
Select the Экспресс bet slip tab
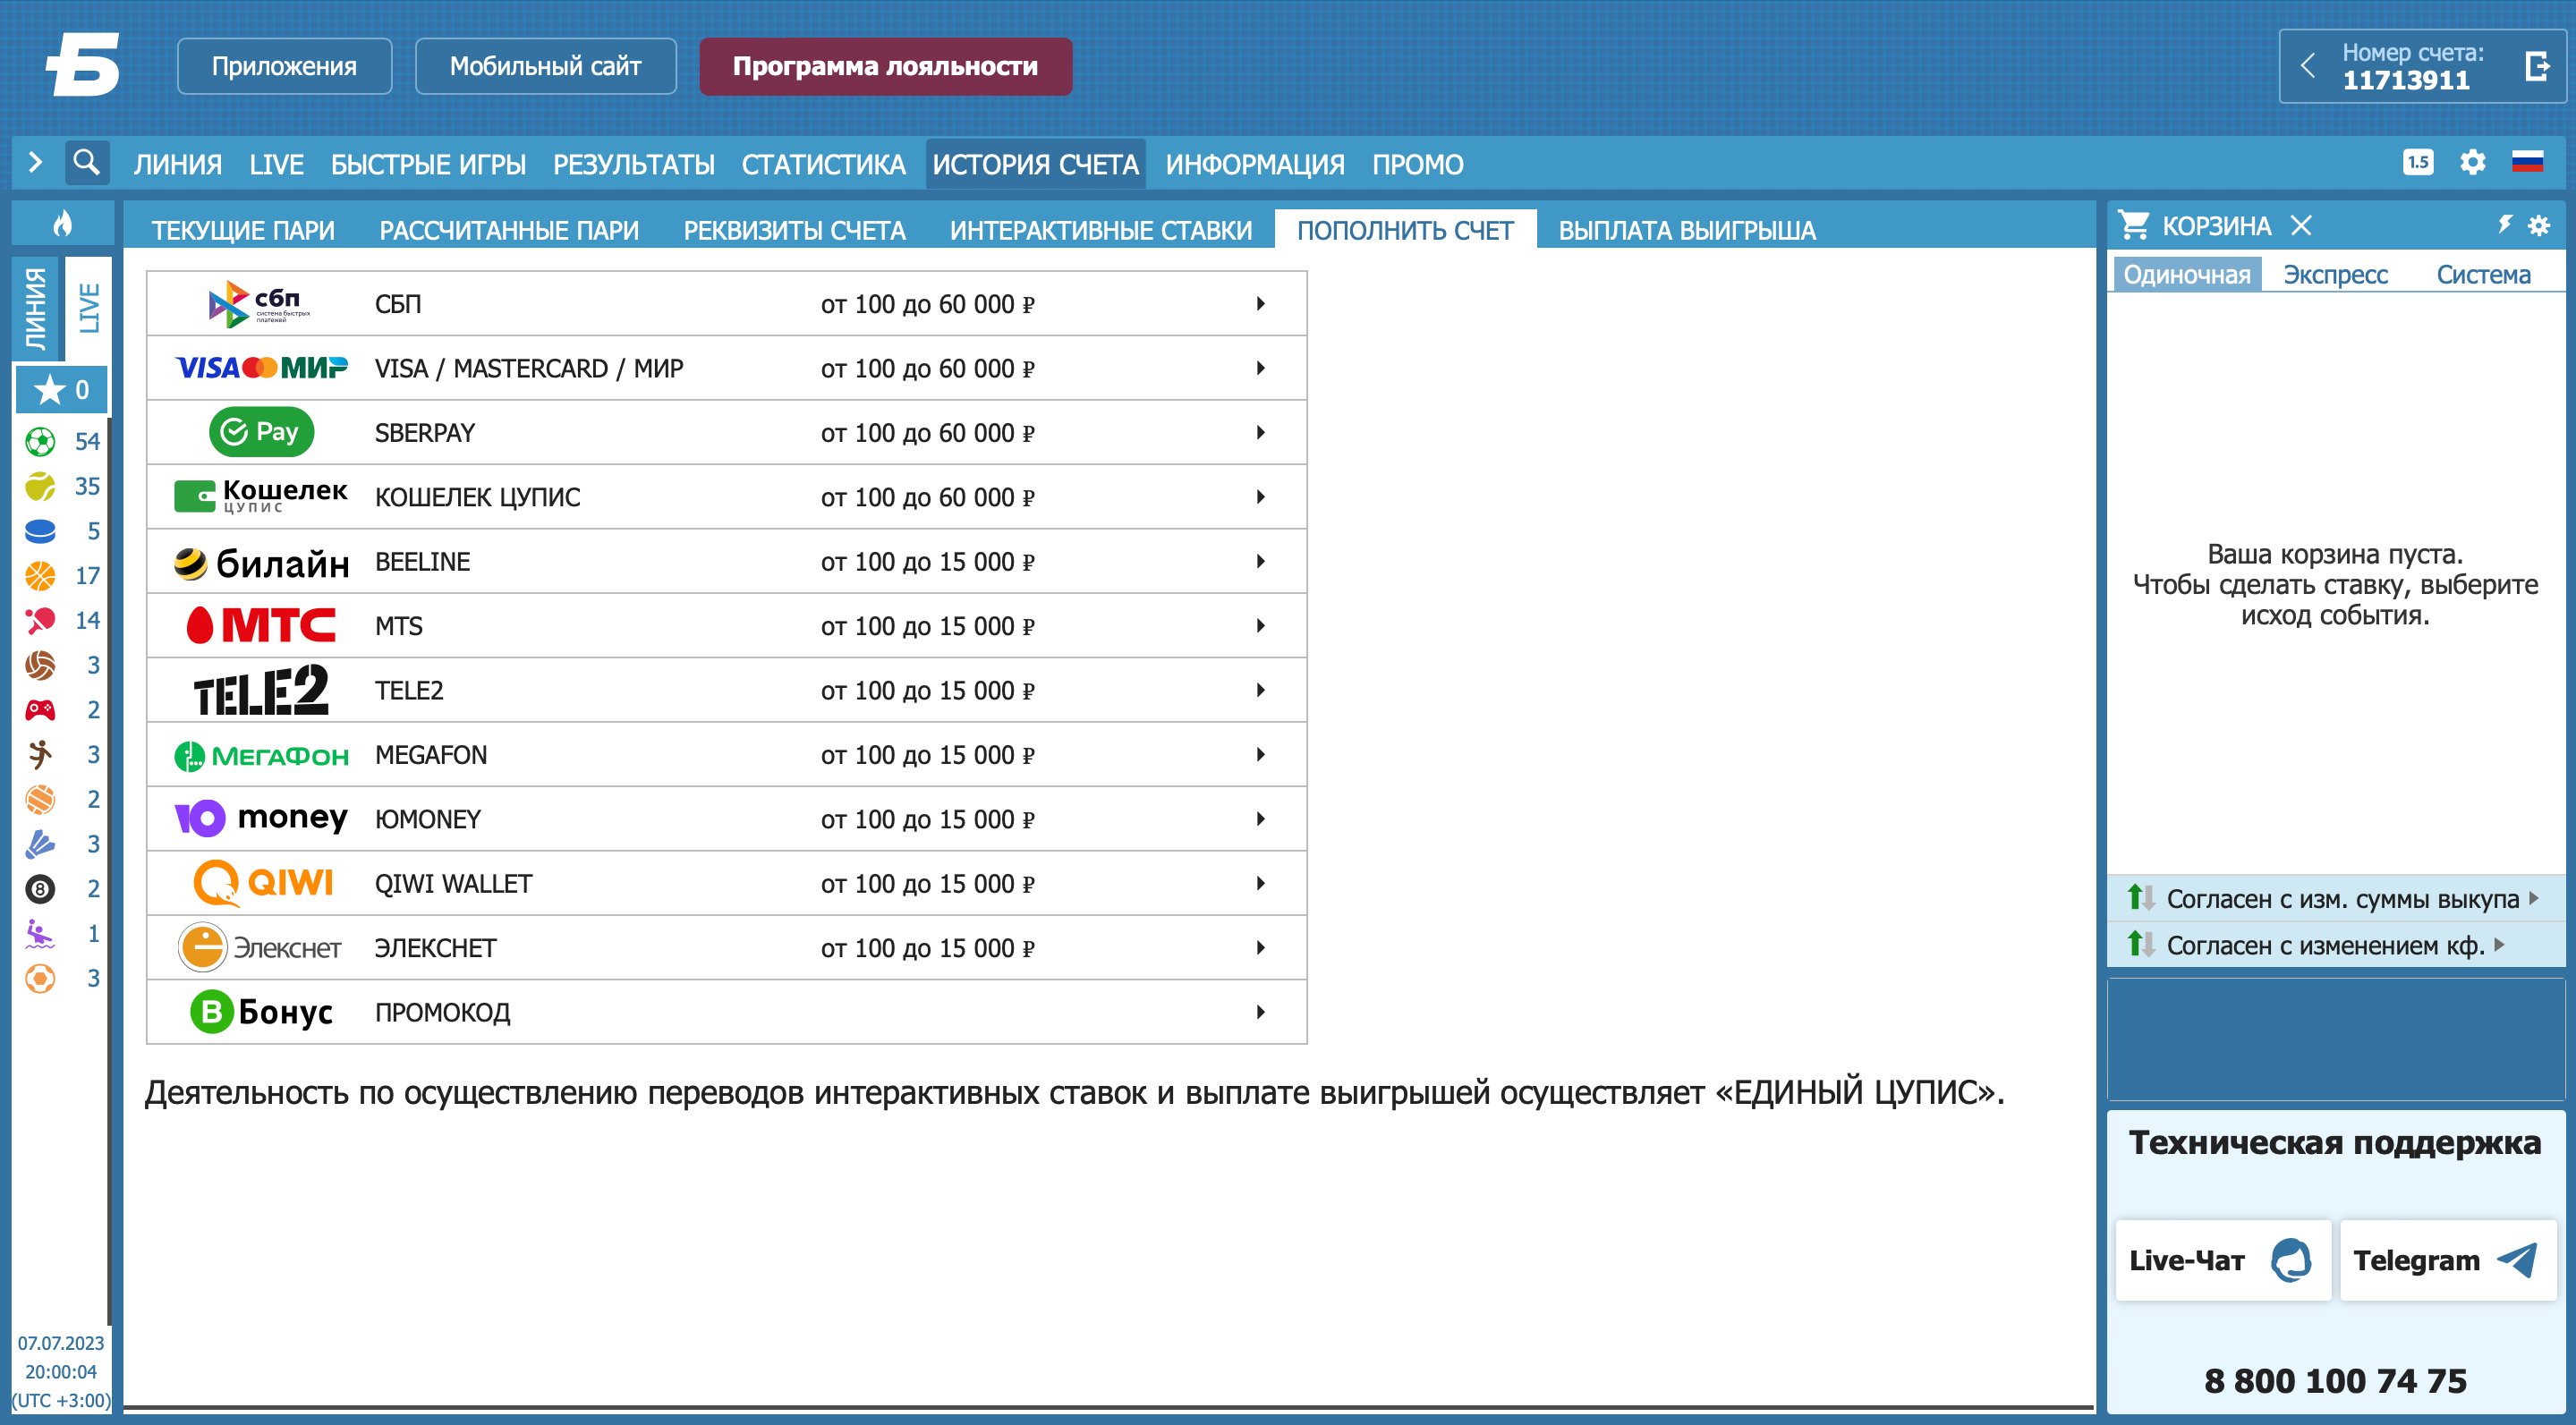coord(2335,275)
